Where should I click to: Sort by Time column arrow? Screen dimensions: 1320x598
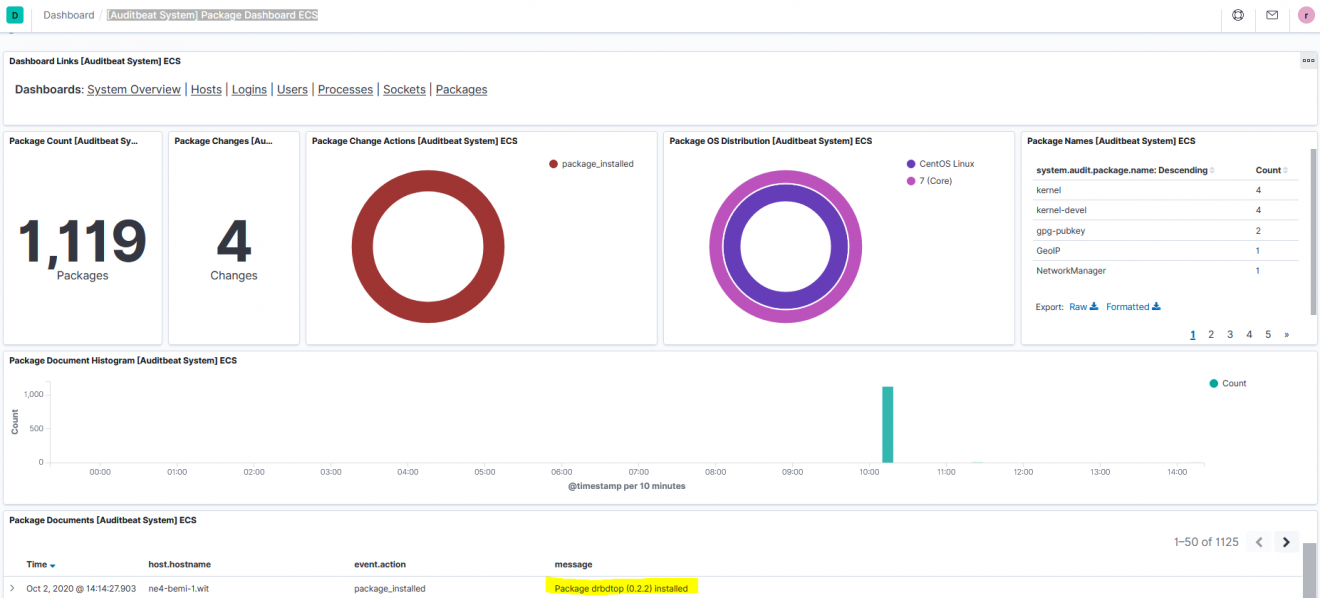[53, 566]
